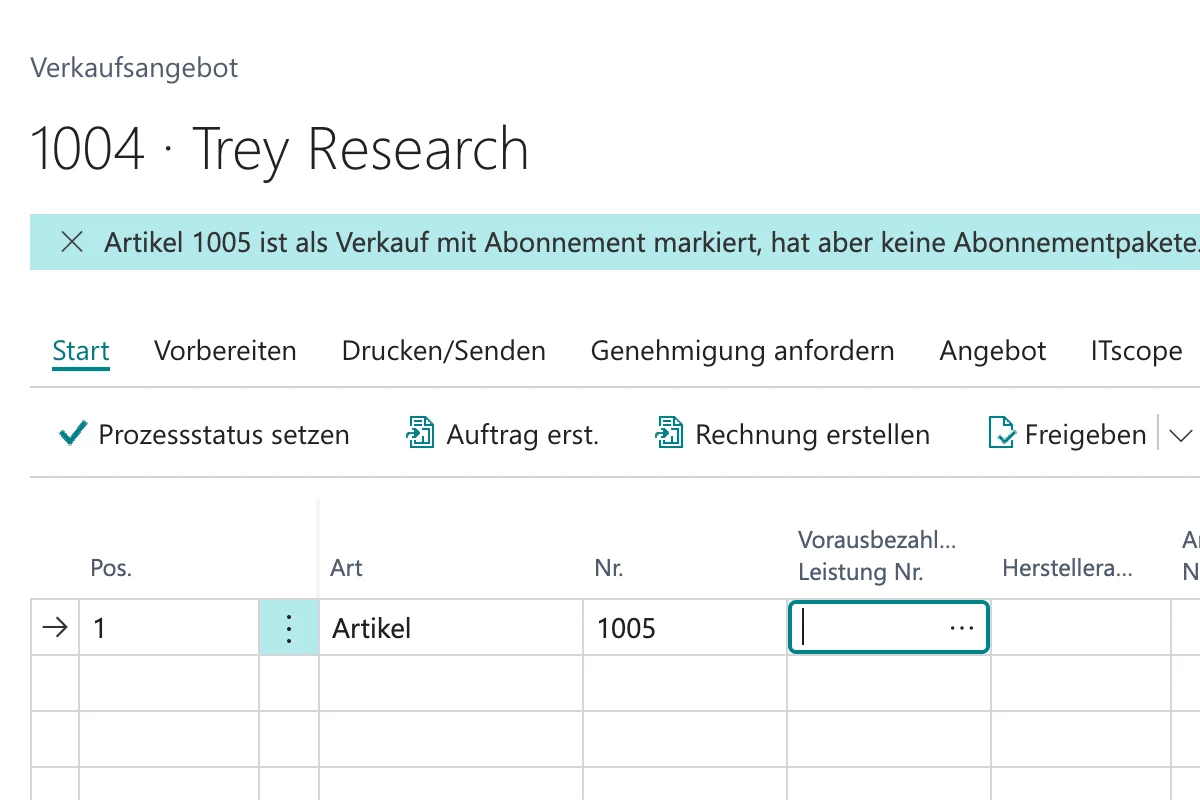The width and height of the screenshot is (1200, 800).
Task: Click the Auftrag erst. document icon
Action: (x=420, y=434)
